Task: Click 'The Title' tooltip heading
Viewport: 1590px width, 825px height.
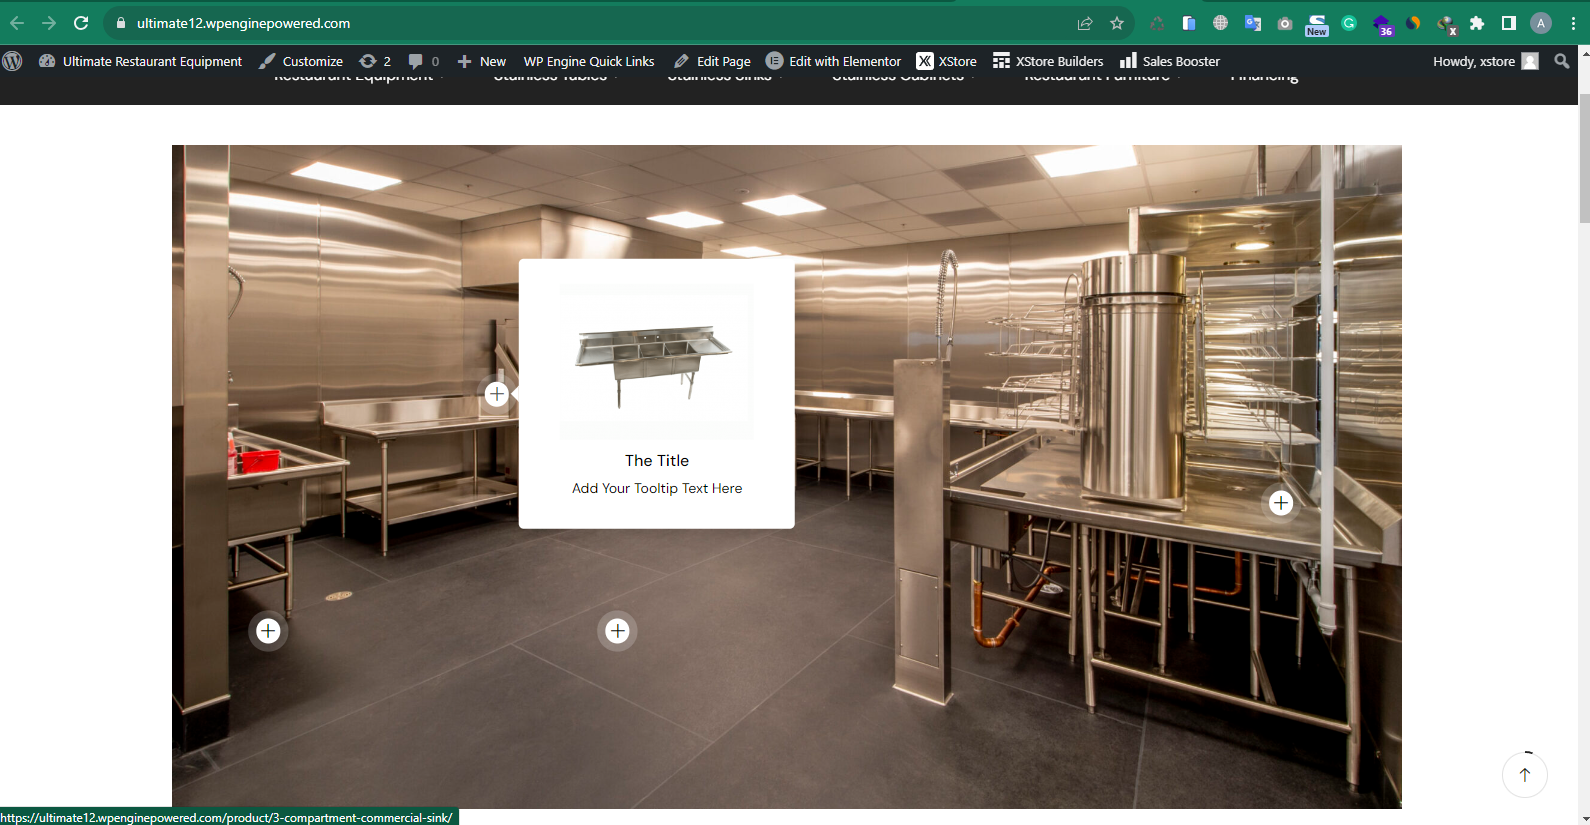Action: (x=657, y=460)
